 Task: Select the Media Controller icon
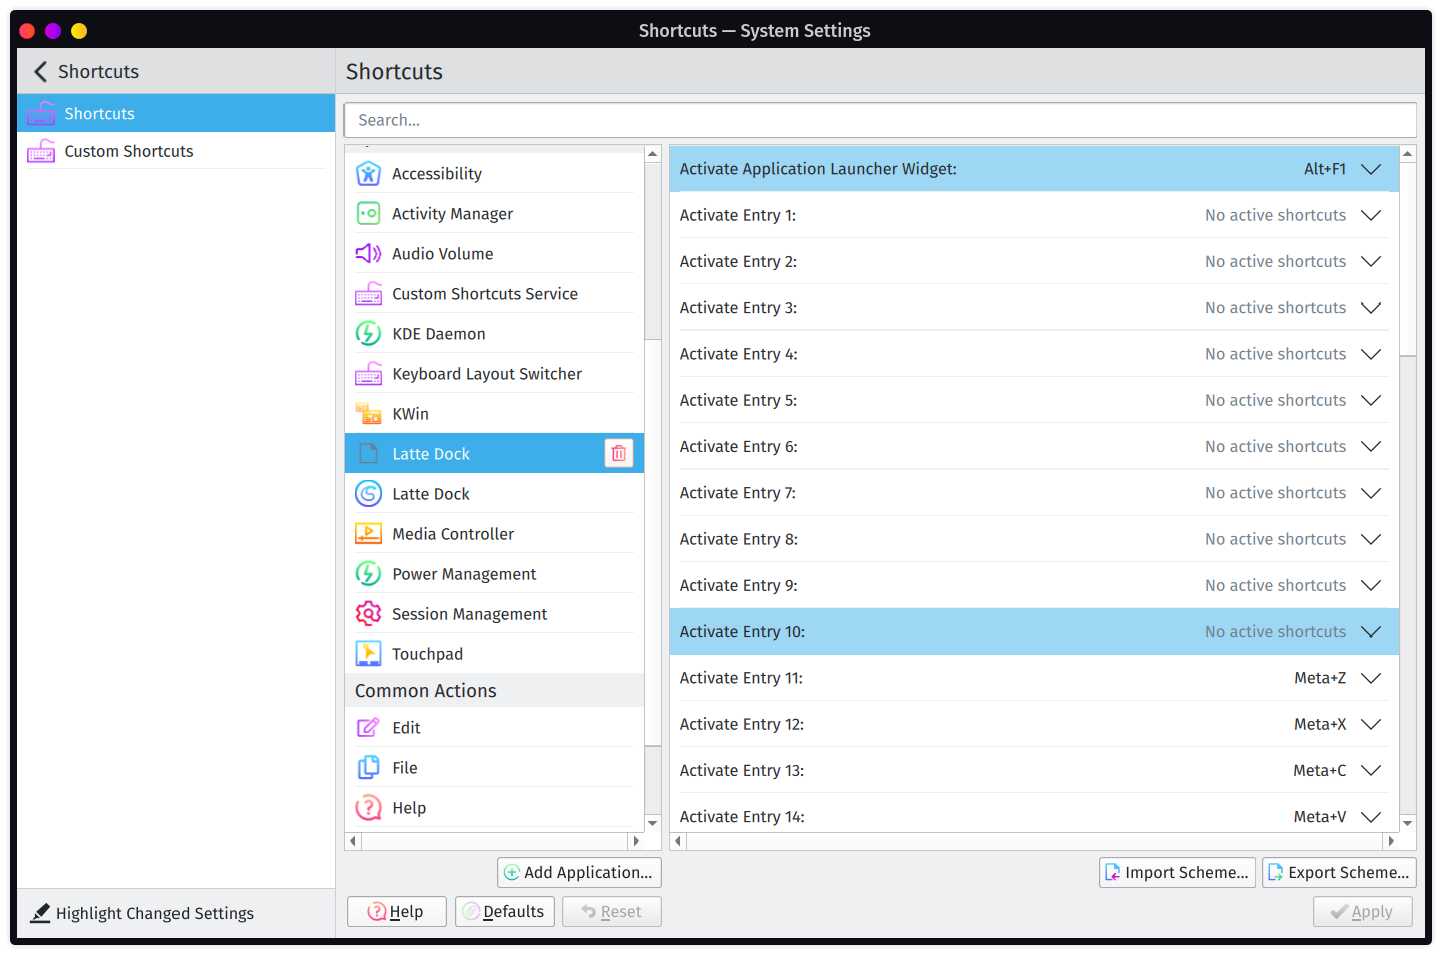click(x=368, y=534)
